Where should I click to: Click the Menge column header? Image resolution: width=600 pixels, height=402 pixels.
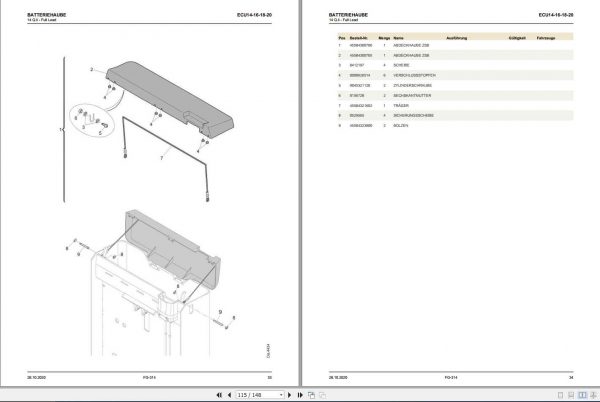click(x=384, y=38)
